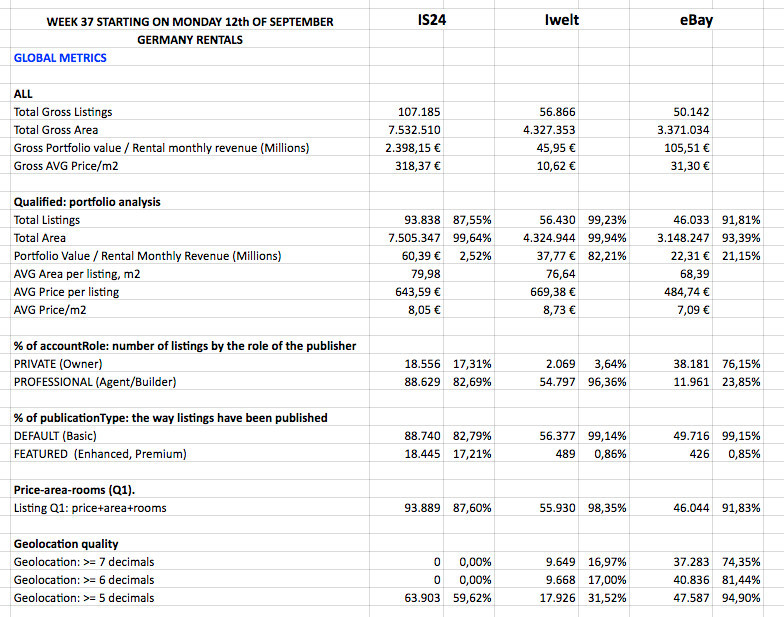Click the cell showing 18.556
The image size is (784, 617).
422,364
